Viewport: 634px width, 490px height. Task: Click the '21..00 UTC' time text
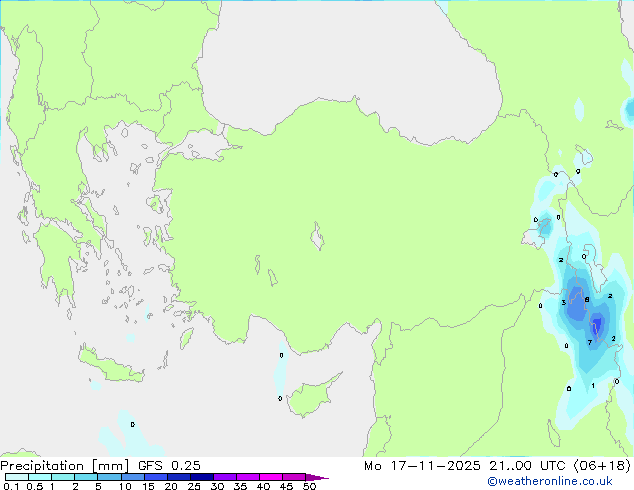point(527,466)
